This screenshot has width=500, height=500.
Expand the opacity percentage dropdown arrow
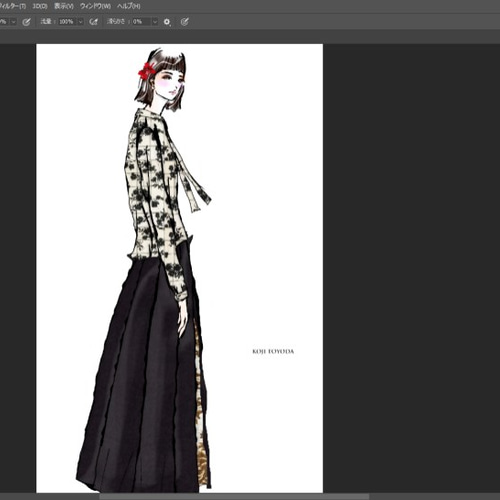[13, 22]
